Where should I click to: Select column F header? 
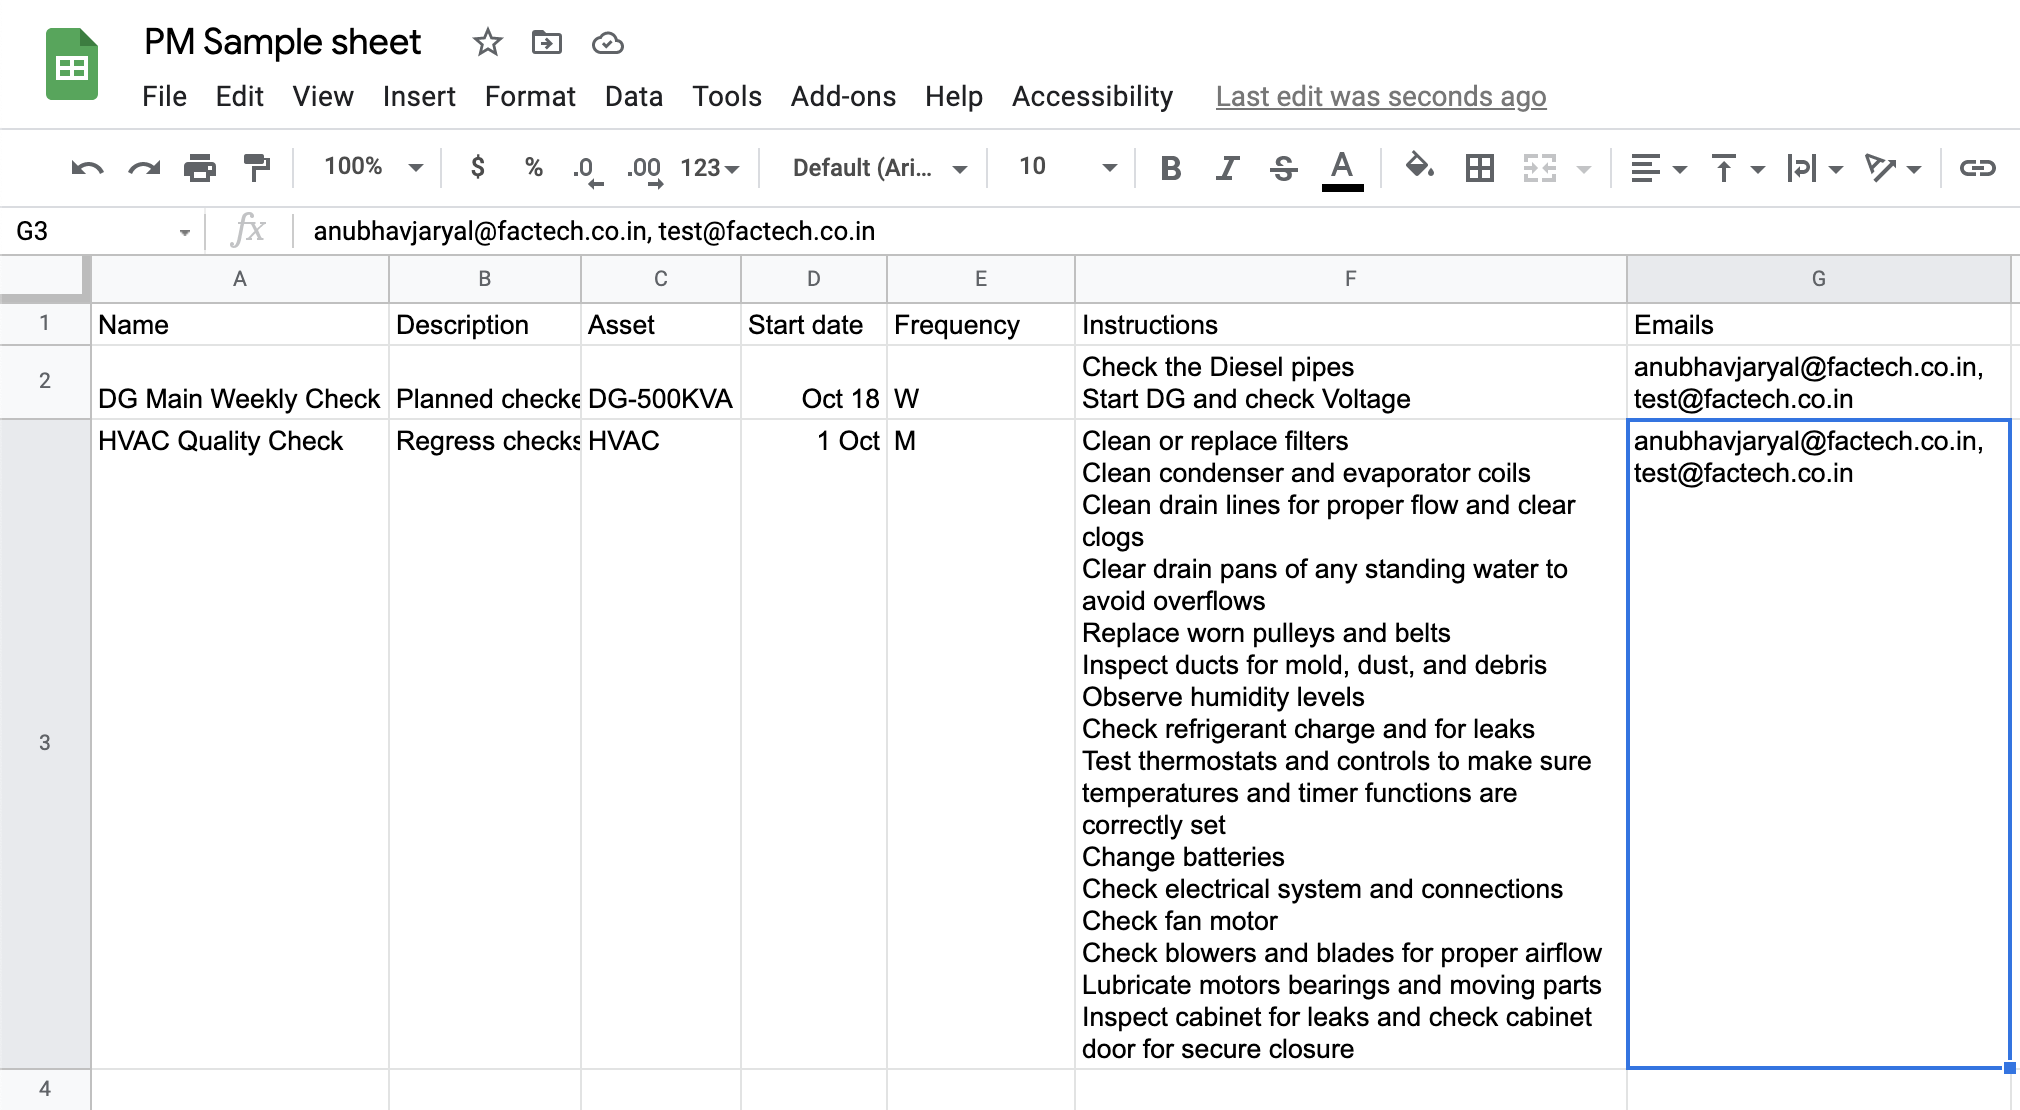pyautogui.click(x=1351, y=279)
